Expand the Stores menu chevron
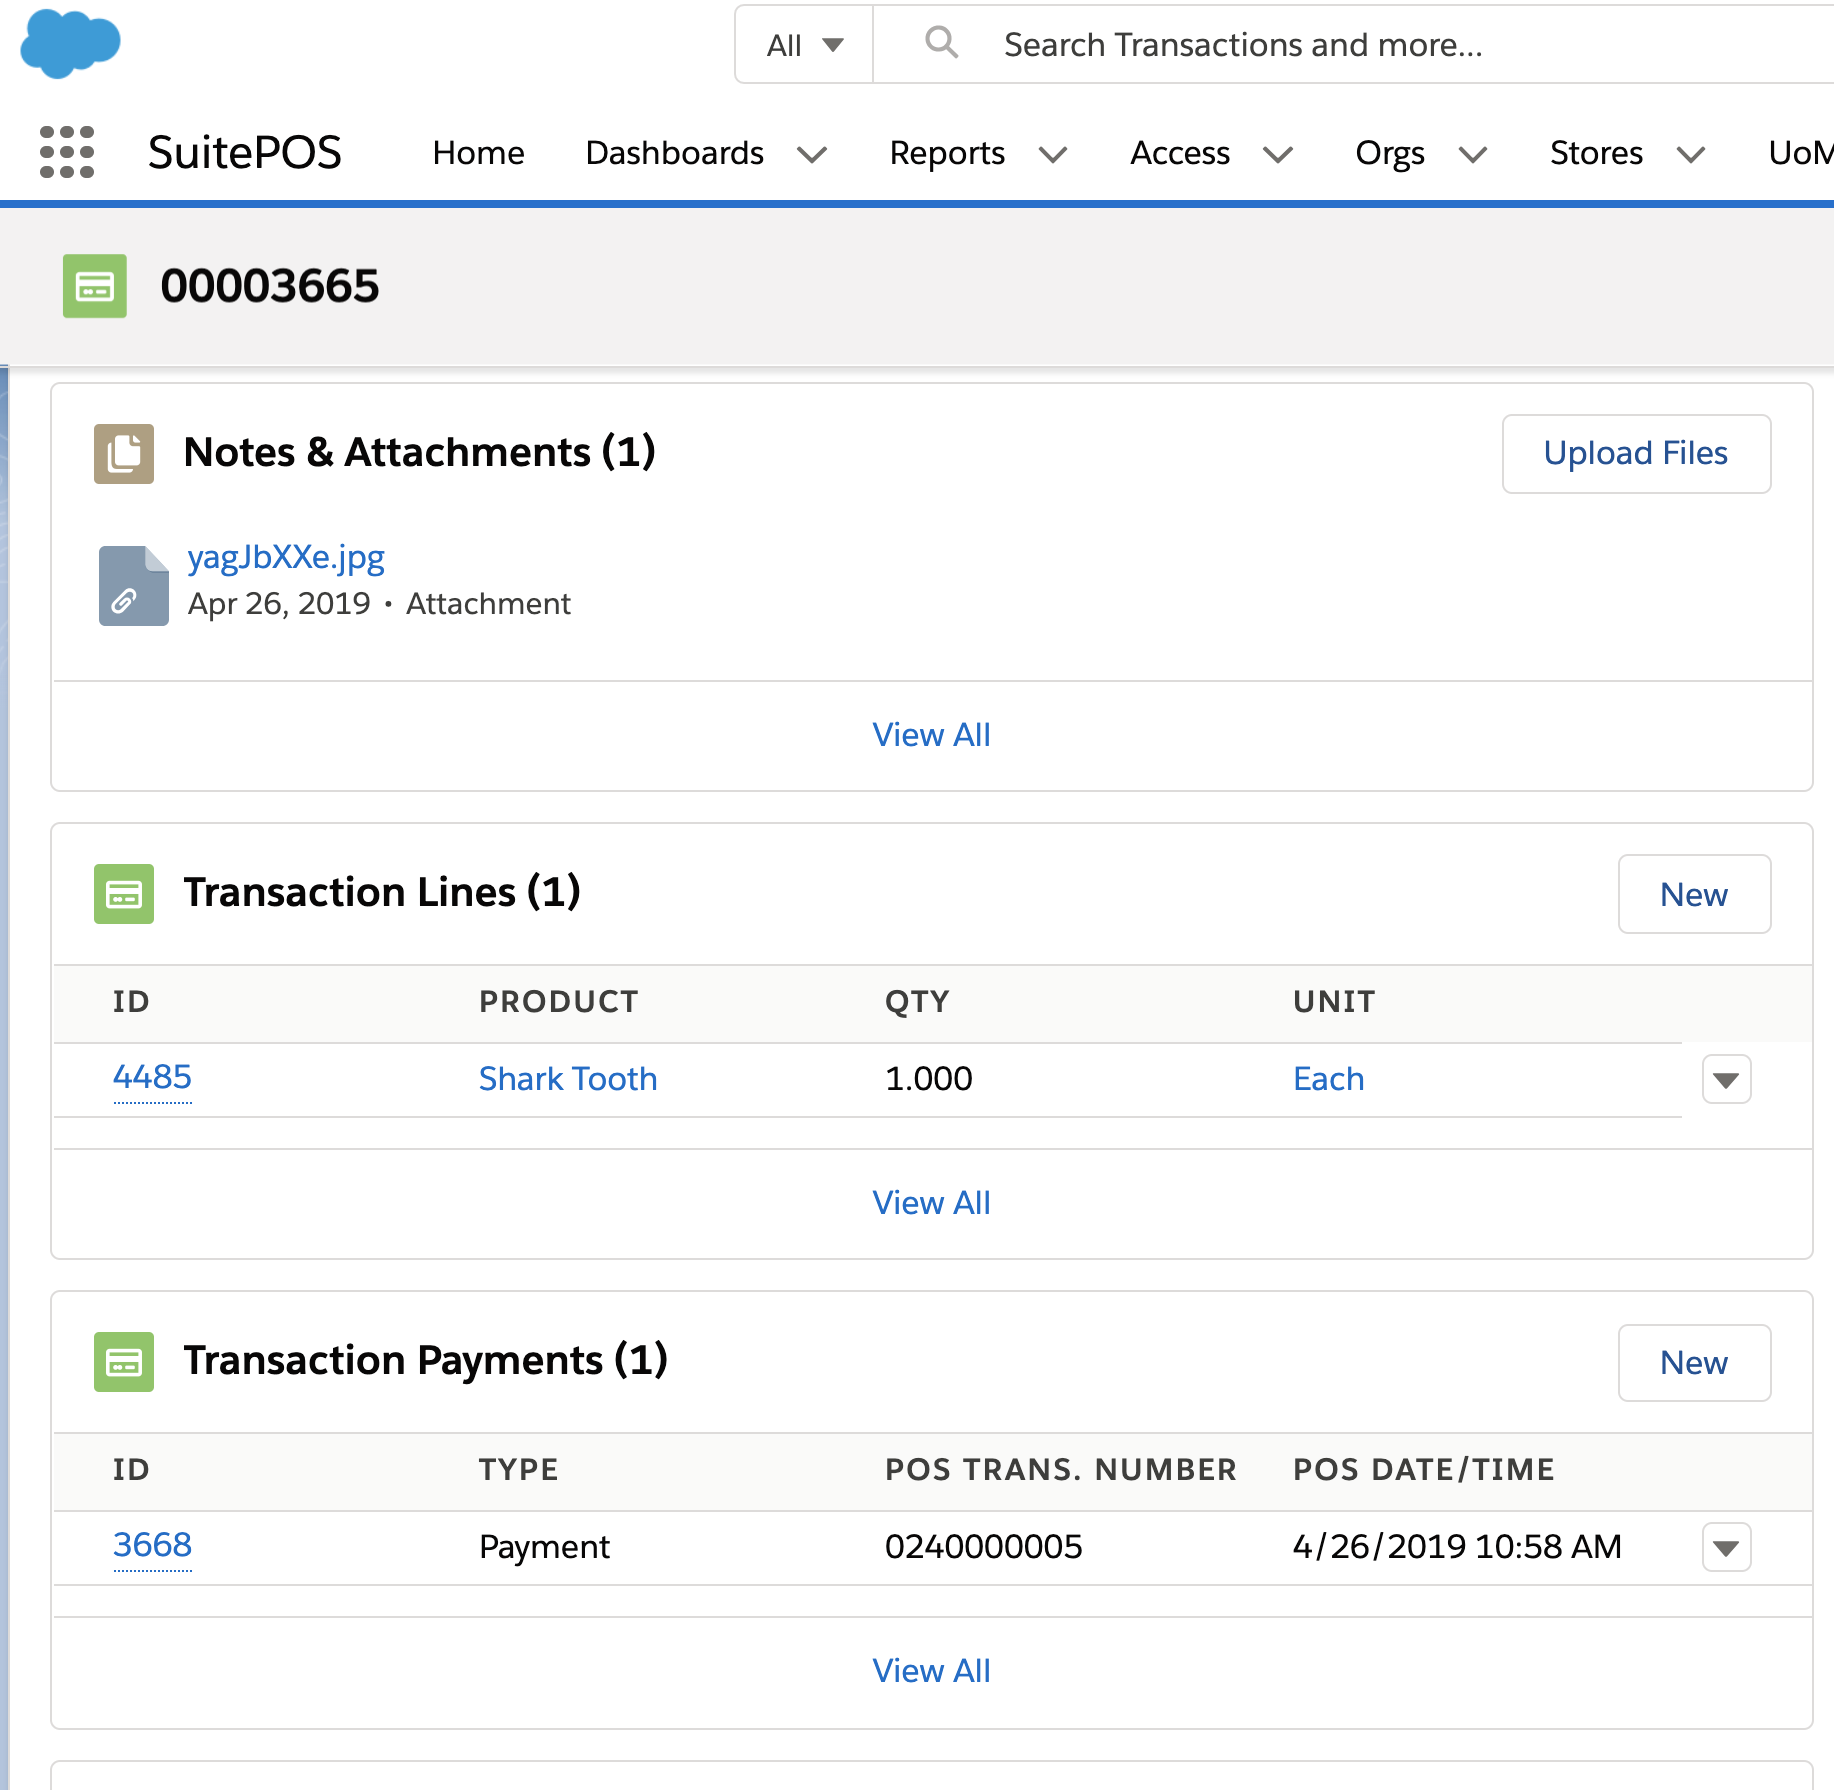The height and width of the screenshot is (1790, 1834). (x=1691, y=154)
